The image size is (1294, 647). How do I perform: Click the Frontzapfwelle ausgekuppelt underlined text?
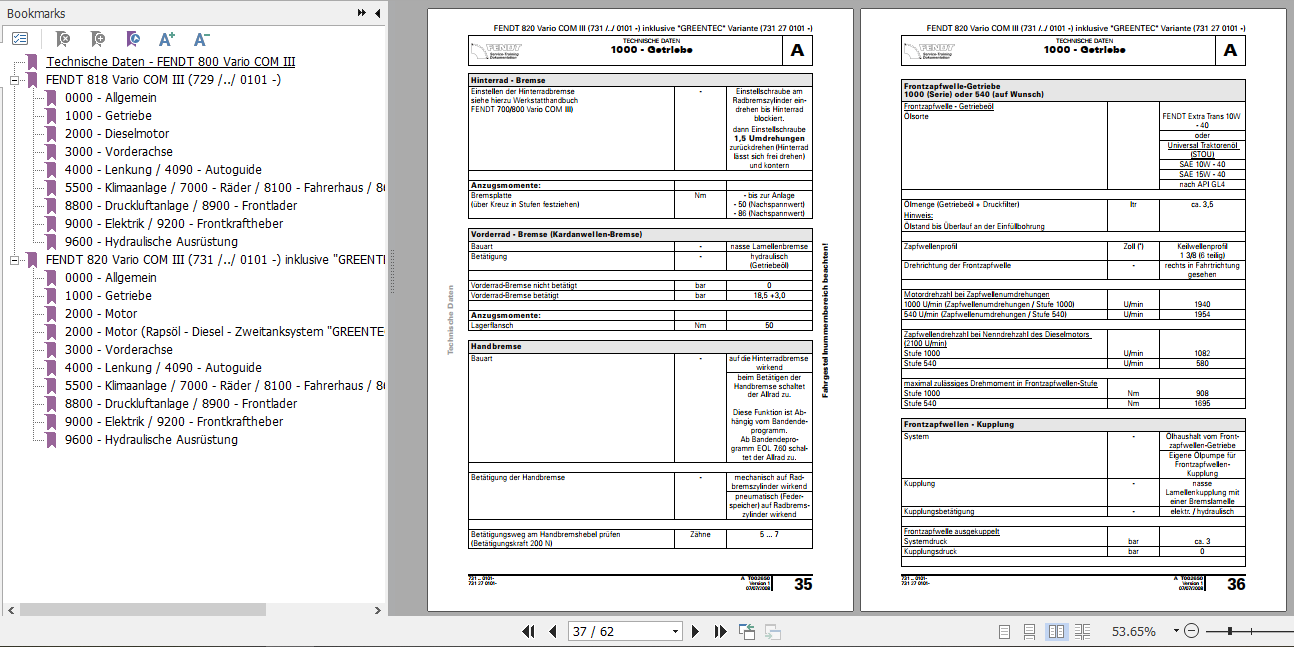click(x=951, y=531)
